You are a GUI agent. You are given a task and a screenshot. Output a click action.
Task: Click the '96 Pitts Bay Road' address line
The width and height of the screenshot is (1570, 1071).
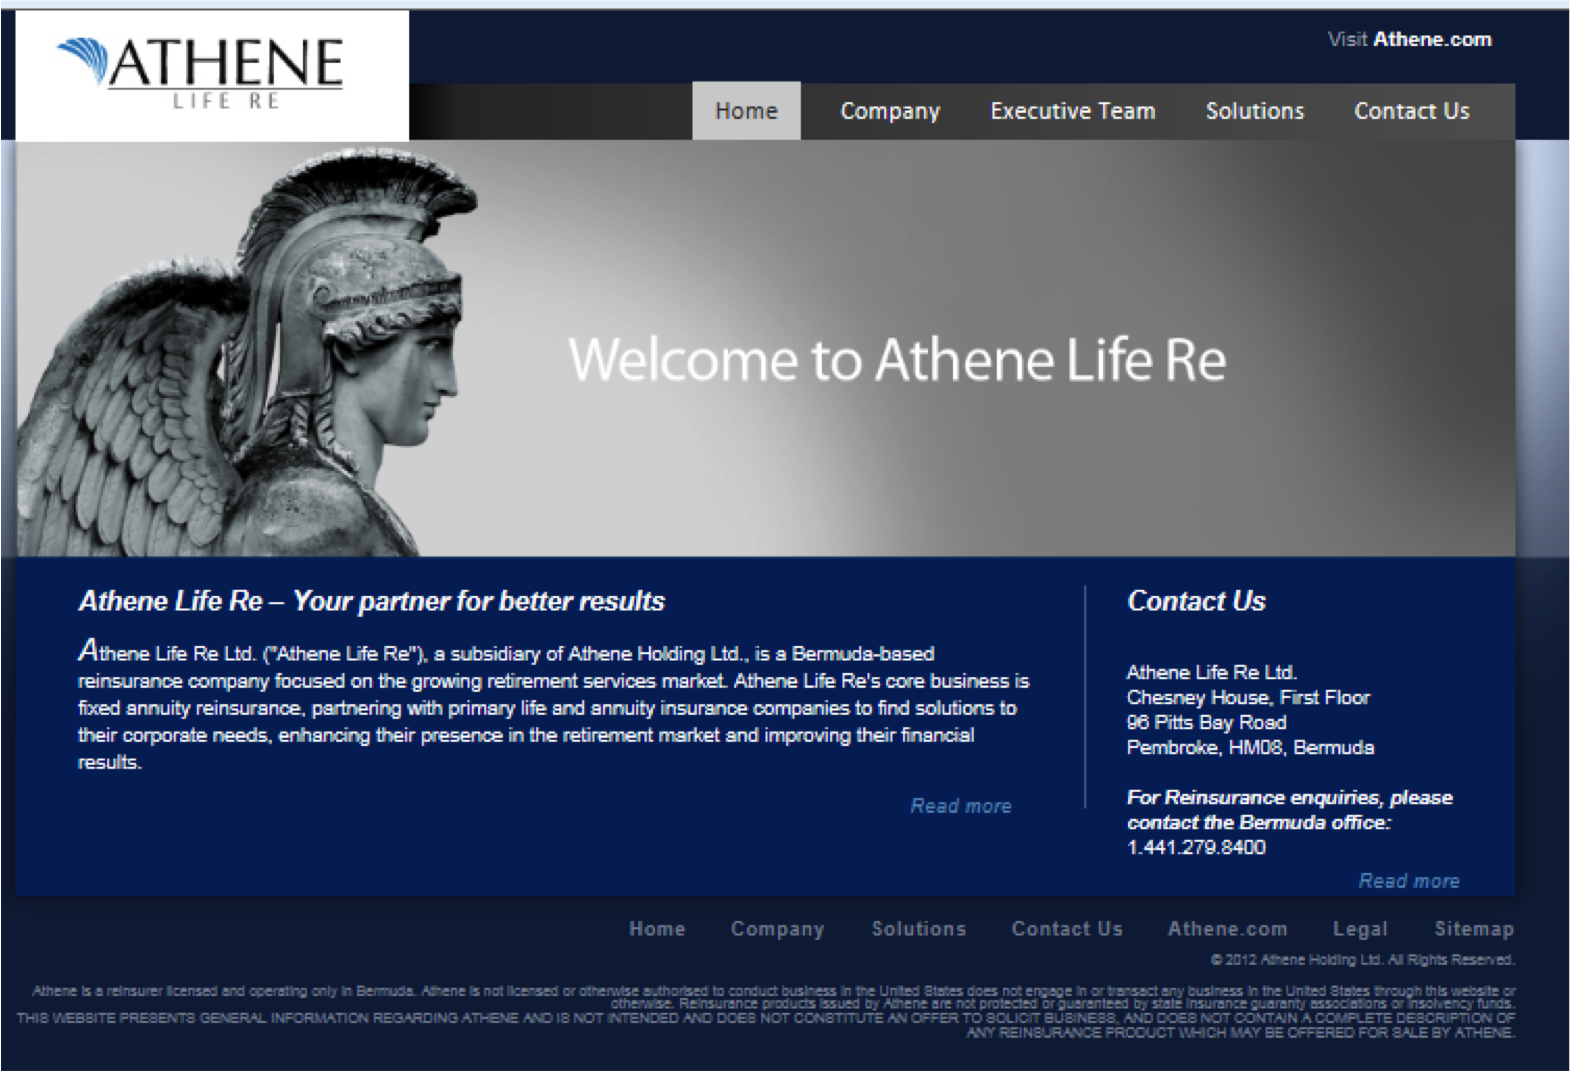(1206, 722)
